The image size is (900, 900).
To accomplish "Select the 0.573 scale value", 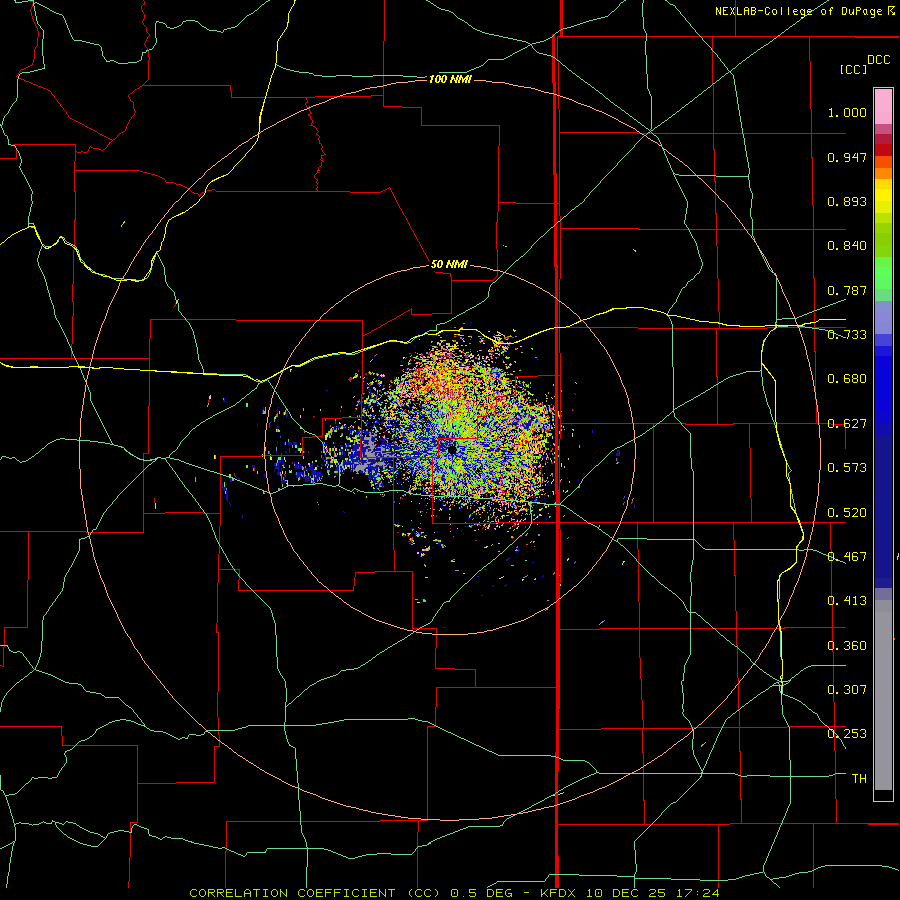I will [x=847, y=468].
